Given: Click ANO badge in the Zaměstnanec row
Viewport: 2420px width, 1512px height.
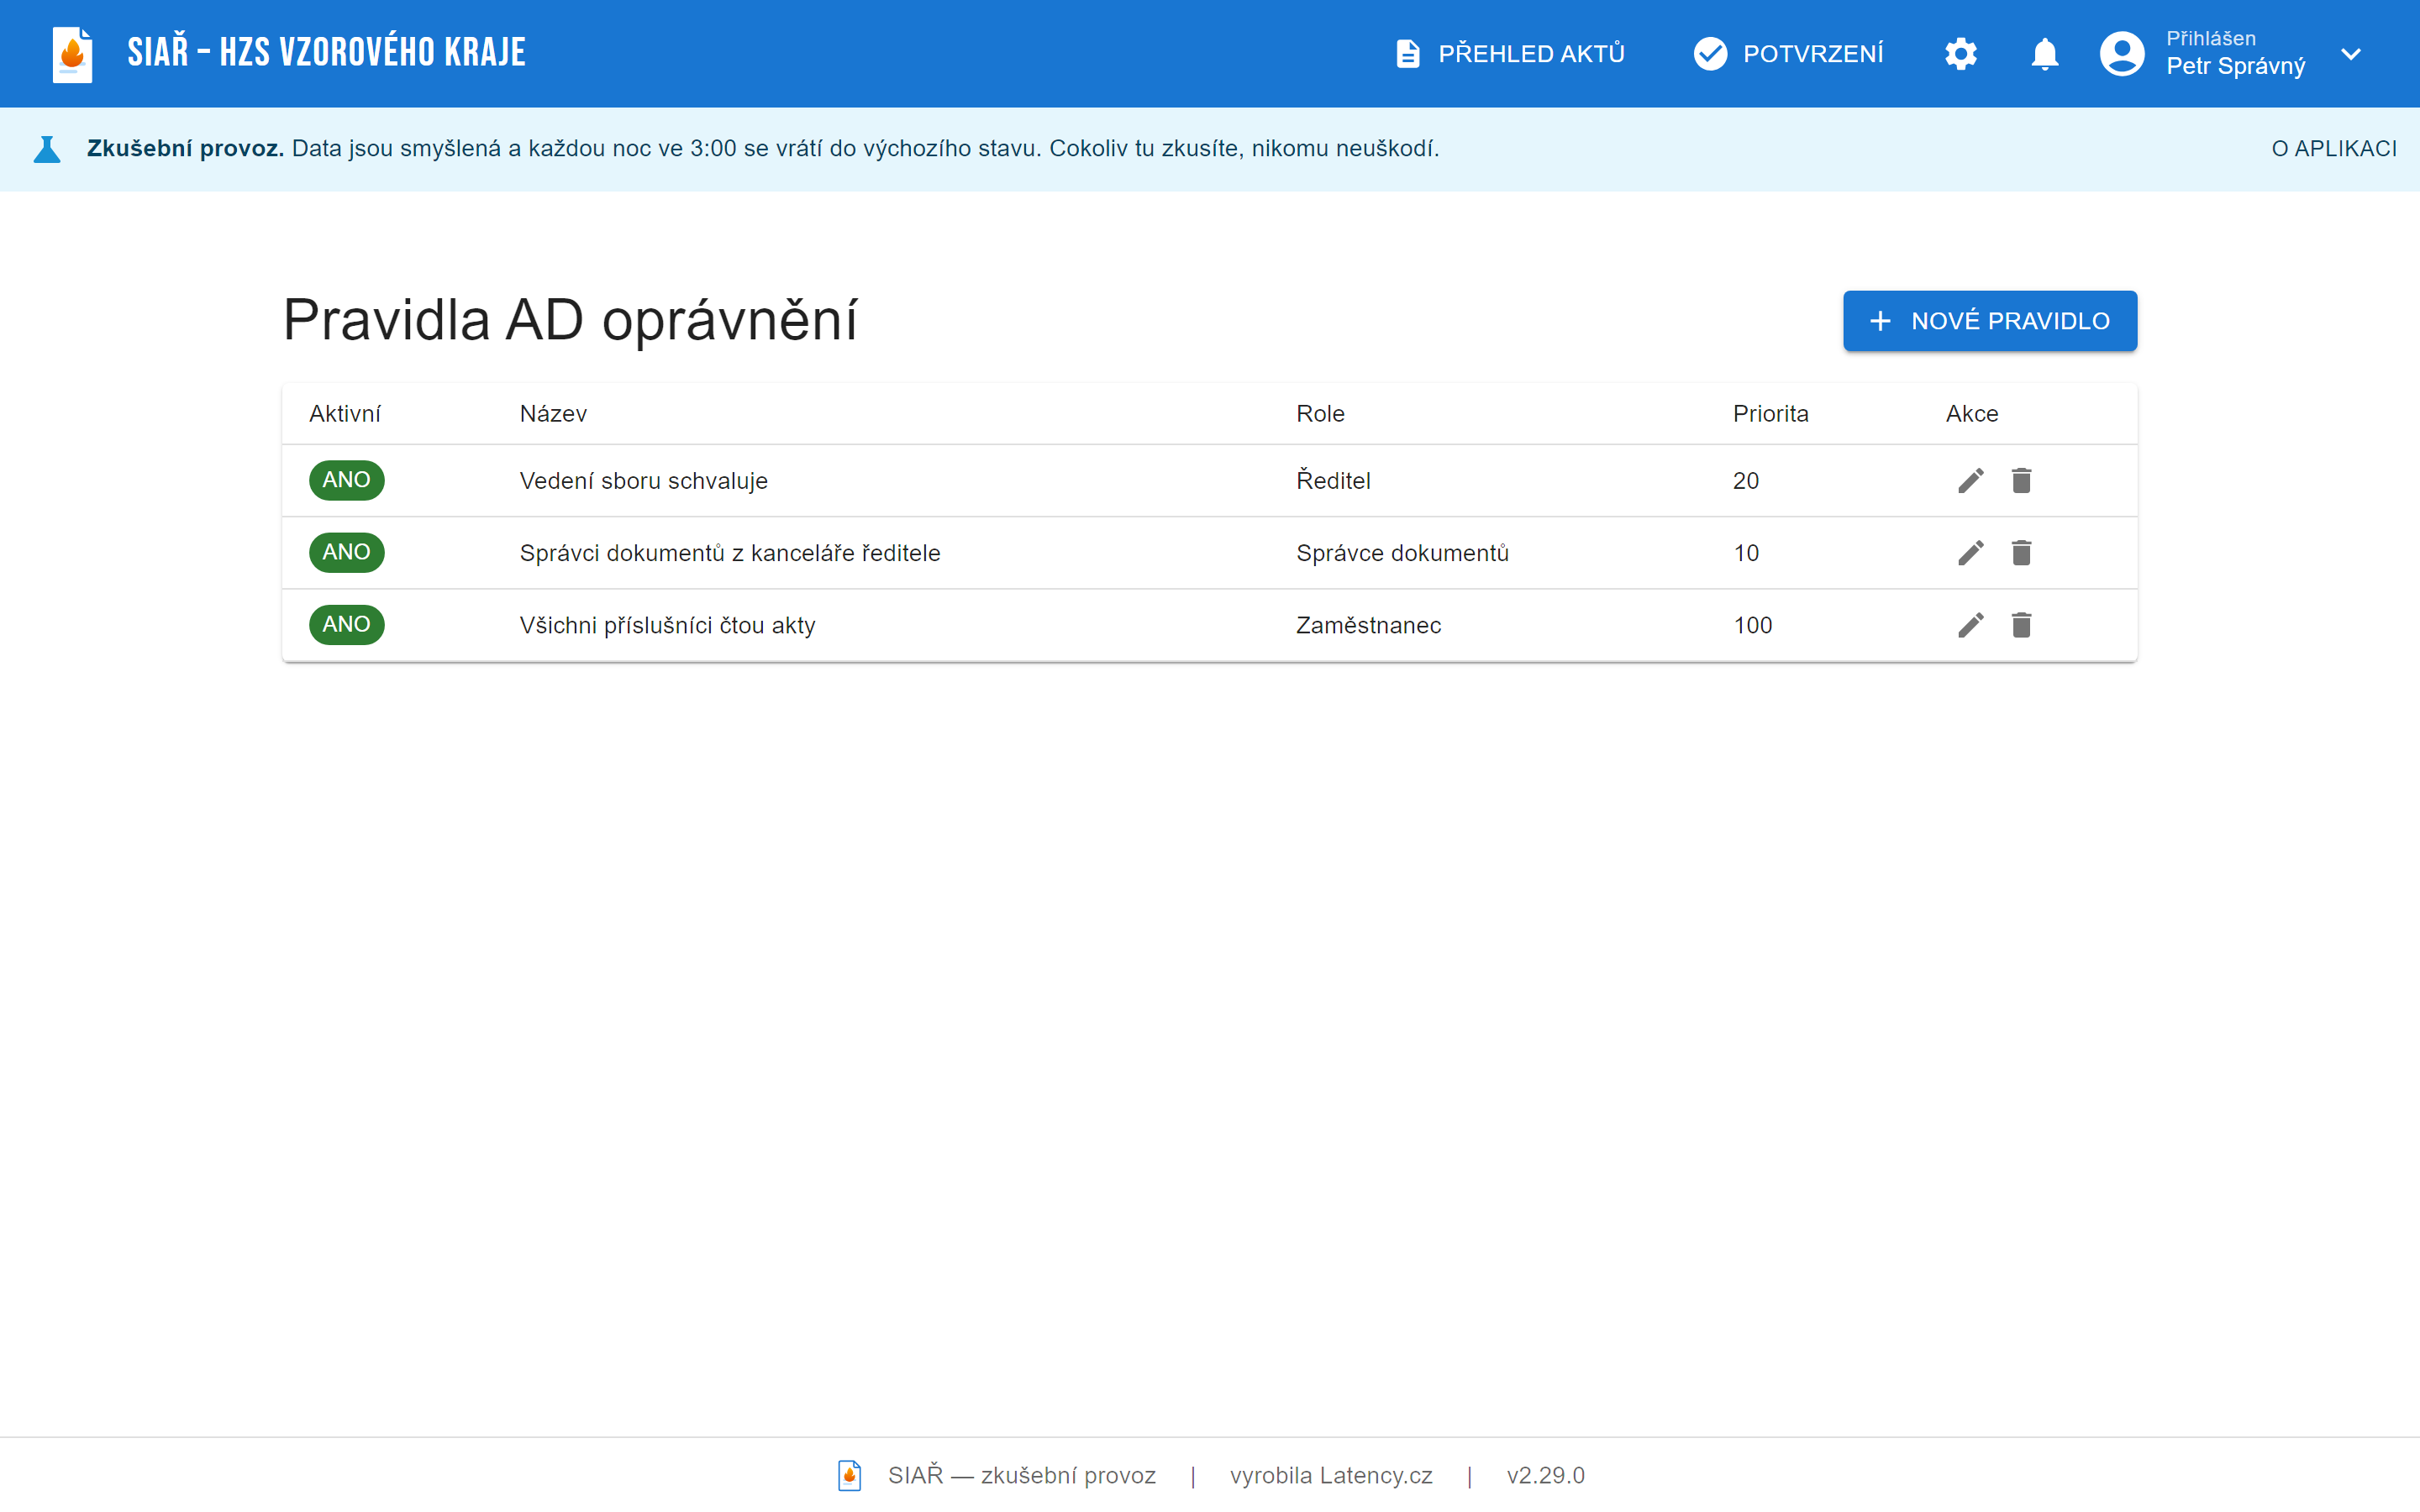Looking at the screenshot, I should click(346, 624).
